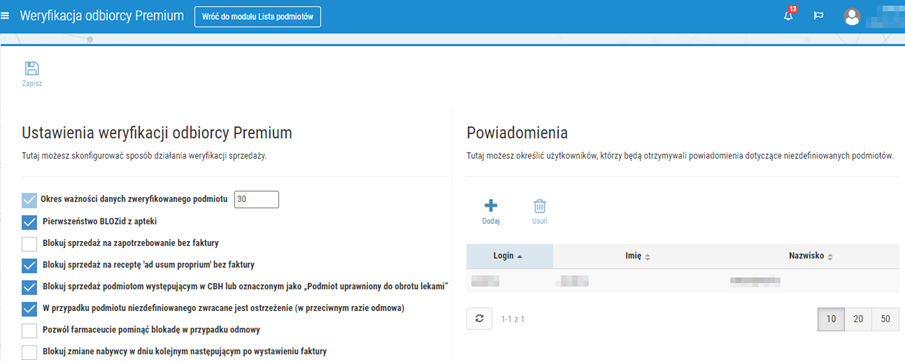Open the hamburger menu icon
This screenshot has height=362, width=905.
(5, 16)
